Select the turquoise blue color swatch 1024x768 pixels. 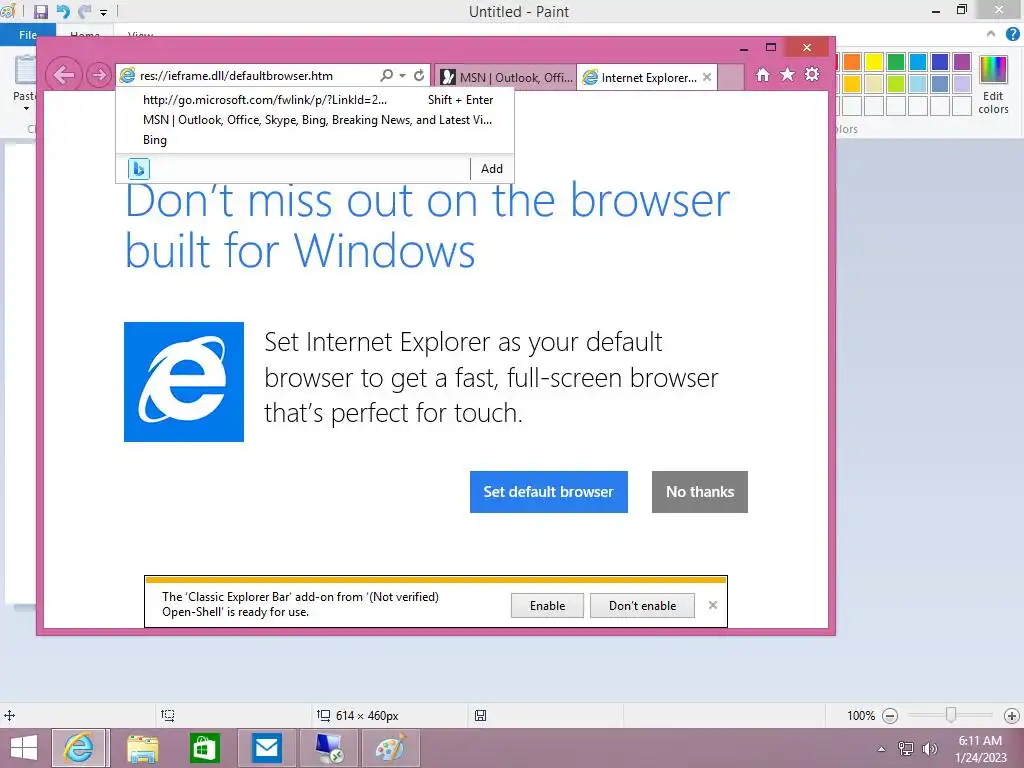point(918,61)
